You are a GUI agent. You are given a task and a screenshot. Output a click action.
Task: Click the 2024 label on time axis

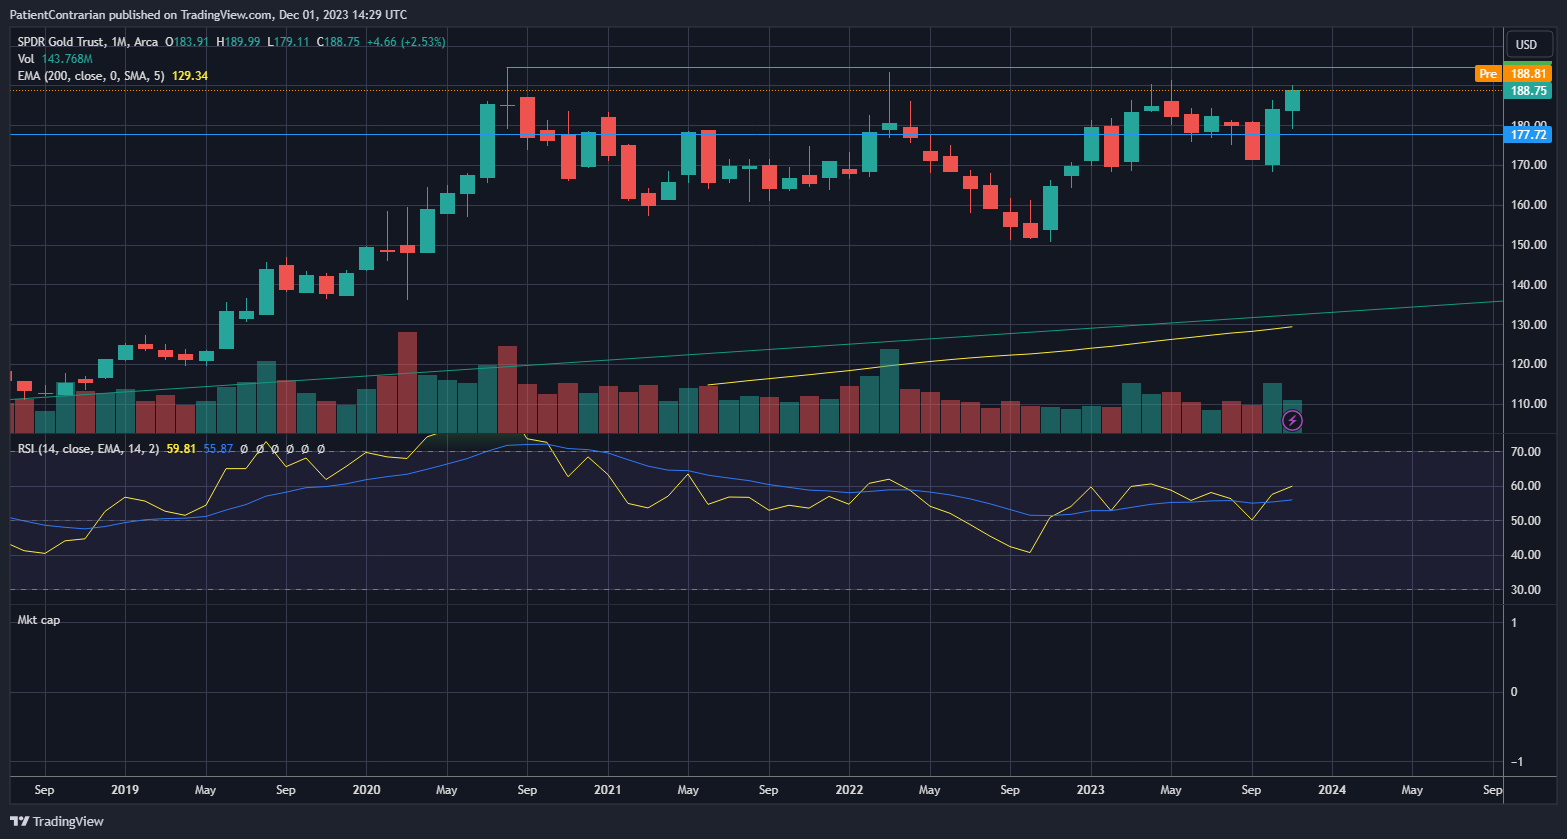pyautogui.click(x=1332, y=790)
